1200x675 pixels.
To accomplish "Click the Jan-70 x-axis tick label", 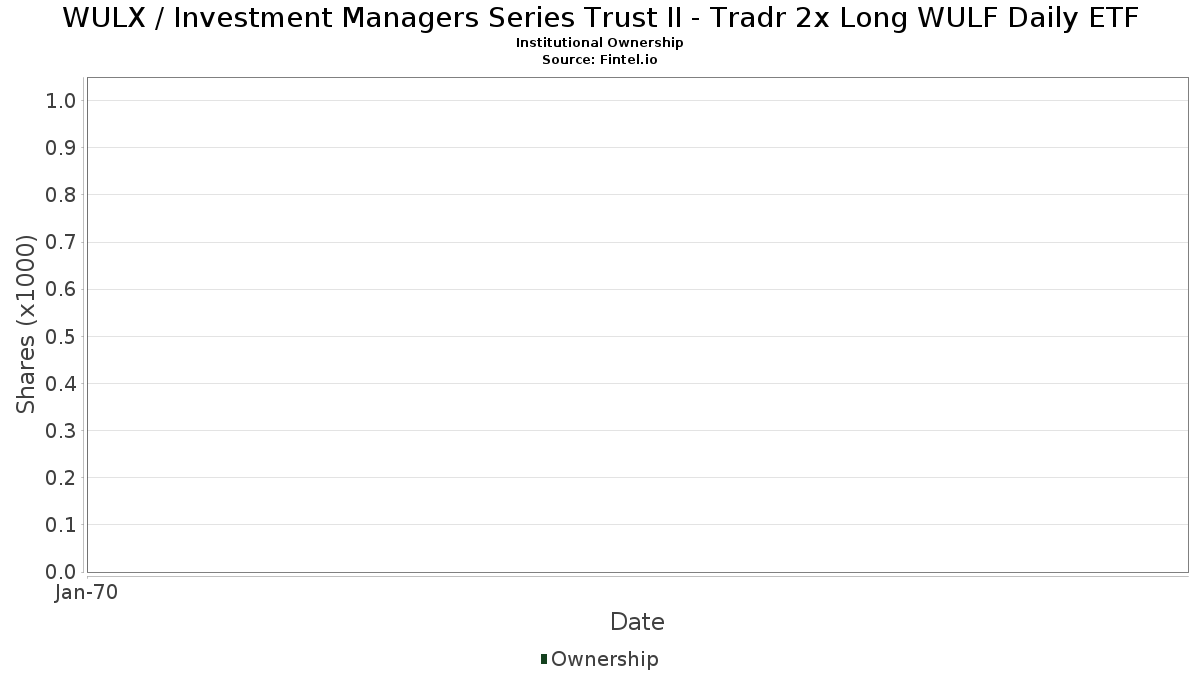I will pos(87,593).
